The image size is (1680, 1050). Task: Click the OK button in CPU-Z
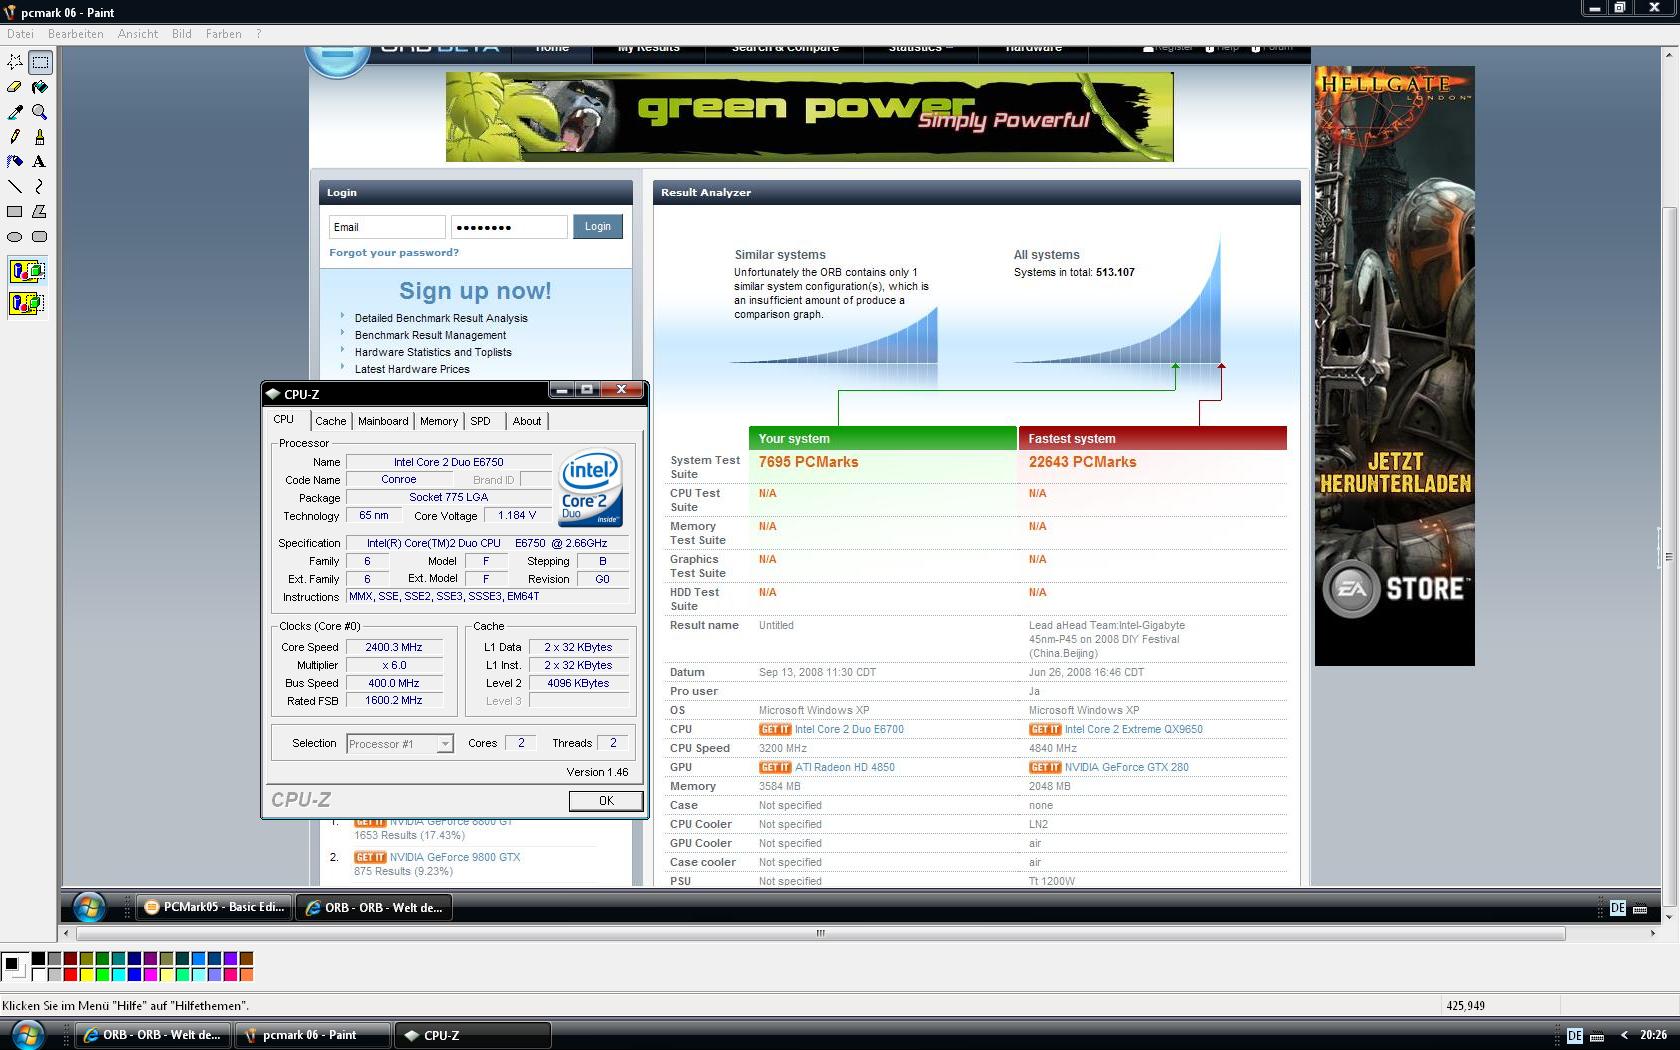606,800
